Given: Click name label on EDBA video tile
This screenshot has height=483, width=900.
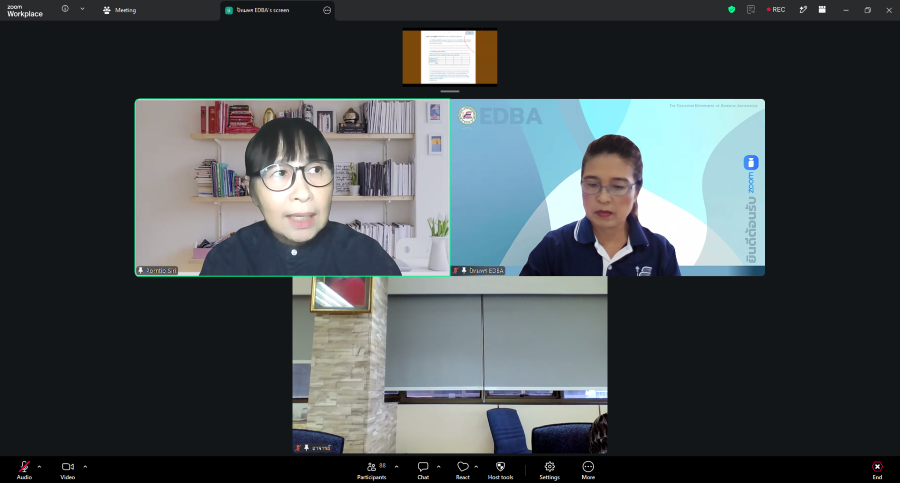Looking at the screenshot, I should tap(486, 271).
